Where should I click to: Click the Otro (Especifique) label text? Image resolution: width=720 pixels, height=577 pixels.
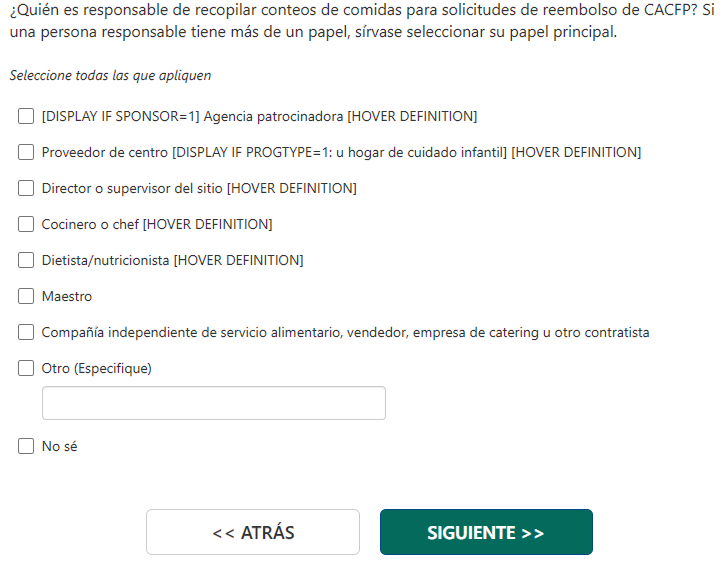point(97,368)
